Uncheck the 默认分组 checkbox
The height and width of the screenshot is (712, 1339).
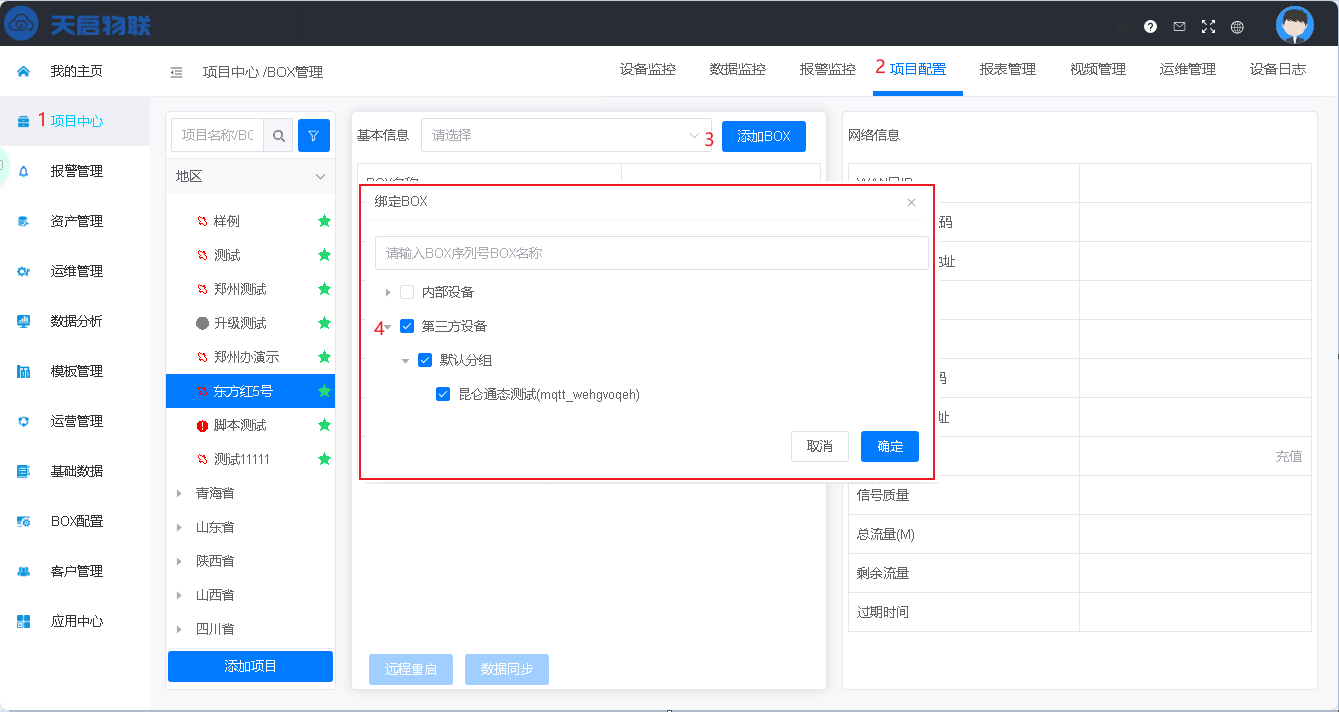pyautogui.click(x=425, y=360)
